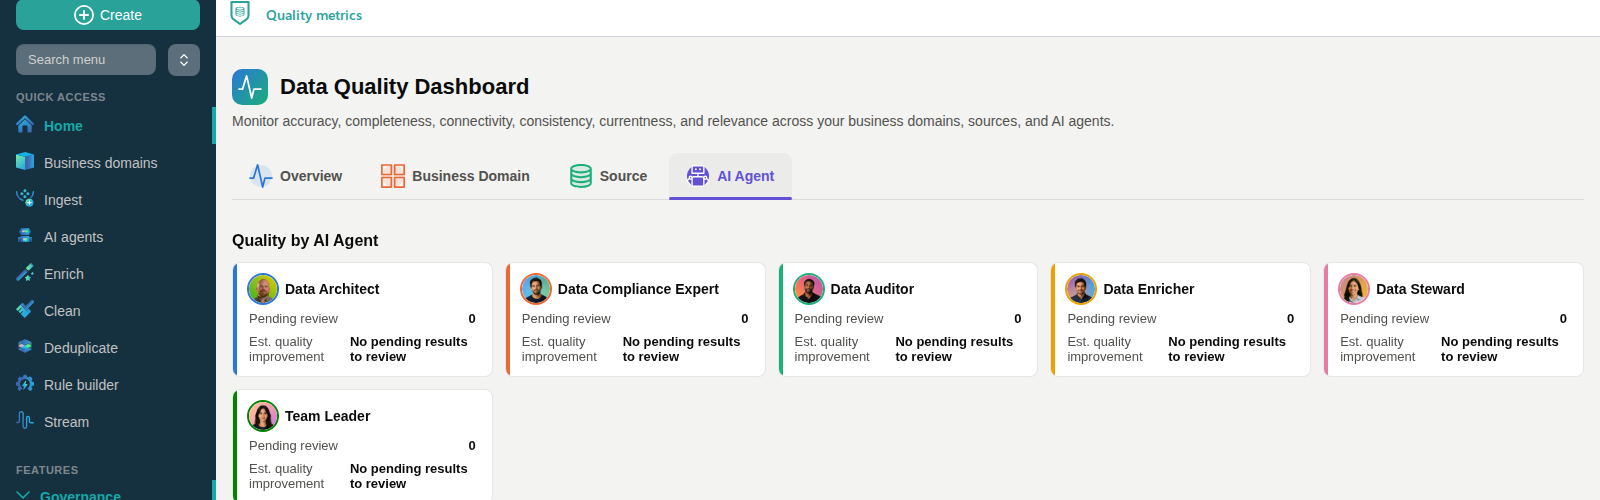Toggle the sidebar expand/collapse chevron button
The width and height of the screenshot is (1600, 500).
(x=184, y=60)
